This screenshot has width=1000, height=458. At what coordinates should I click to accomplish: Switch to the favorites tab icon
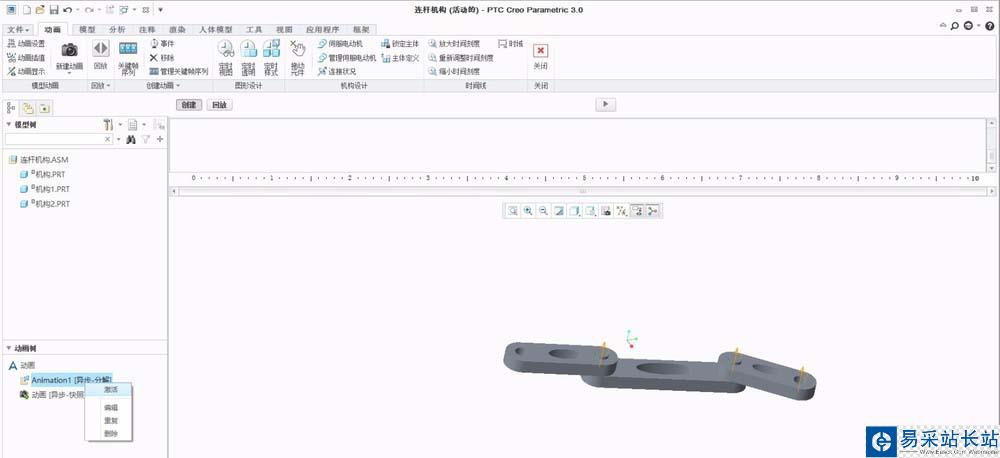click(x=43, y=108)
